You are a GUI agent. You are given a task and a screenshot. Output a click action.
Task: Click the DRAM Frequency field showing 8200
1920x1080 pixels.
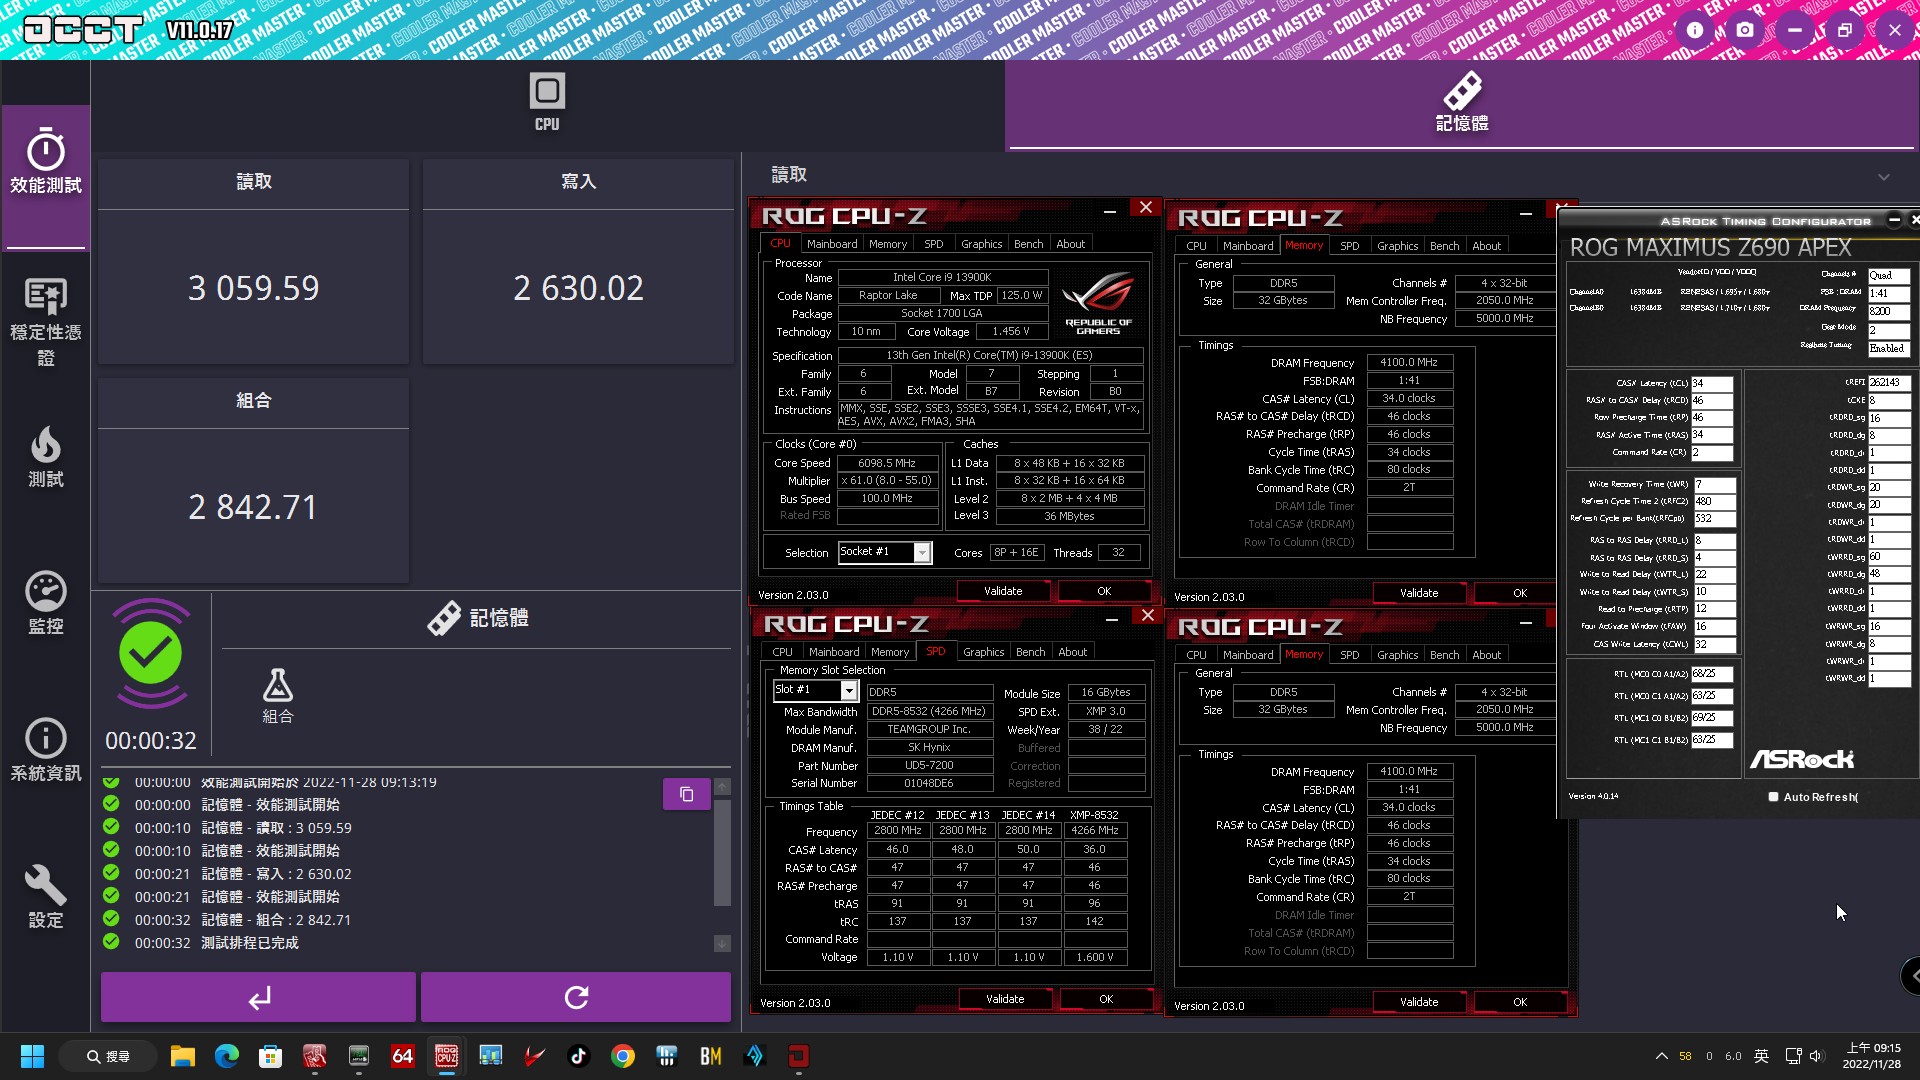point(1889,311)
